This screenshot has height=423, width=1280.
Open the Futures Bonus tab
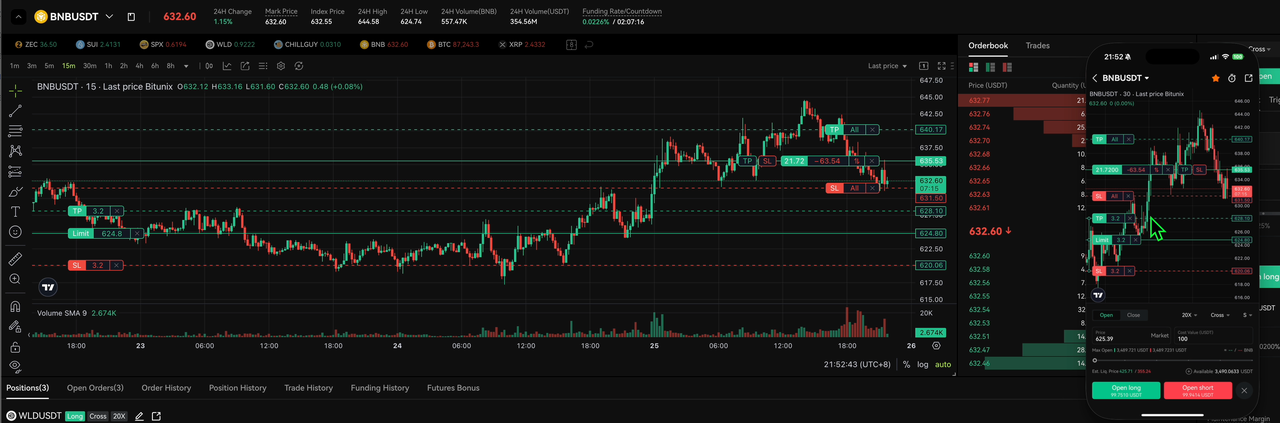pyautogui.click(x=453, y=388)
